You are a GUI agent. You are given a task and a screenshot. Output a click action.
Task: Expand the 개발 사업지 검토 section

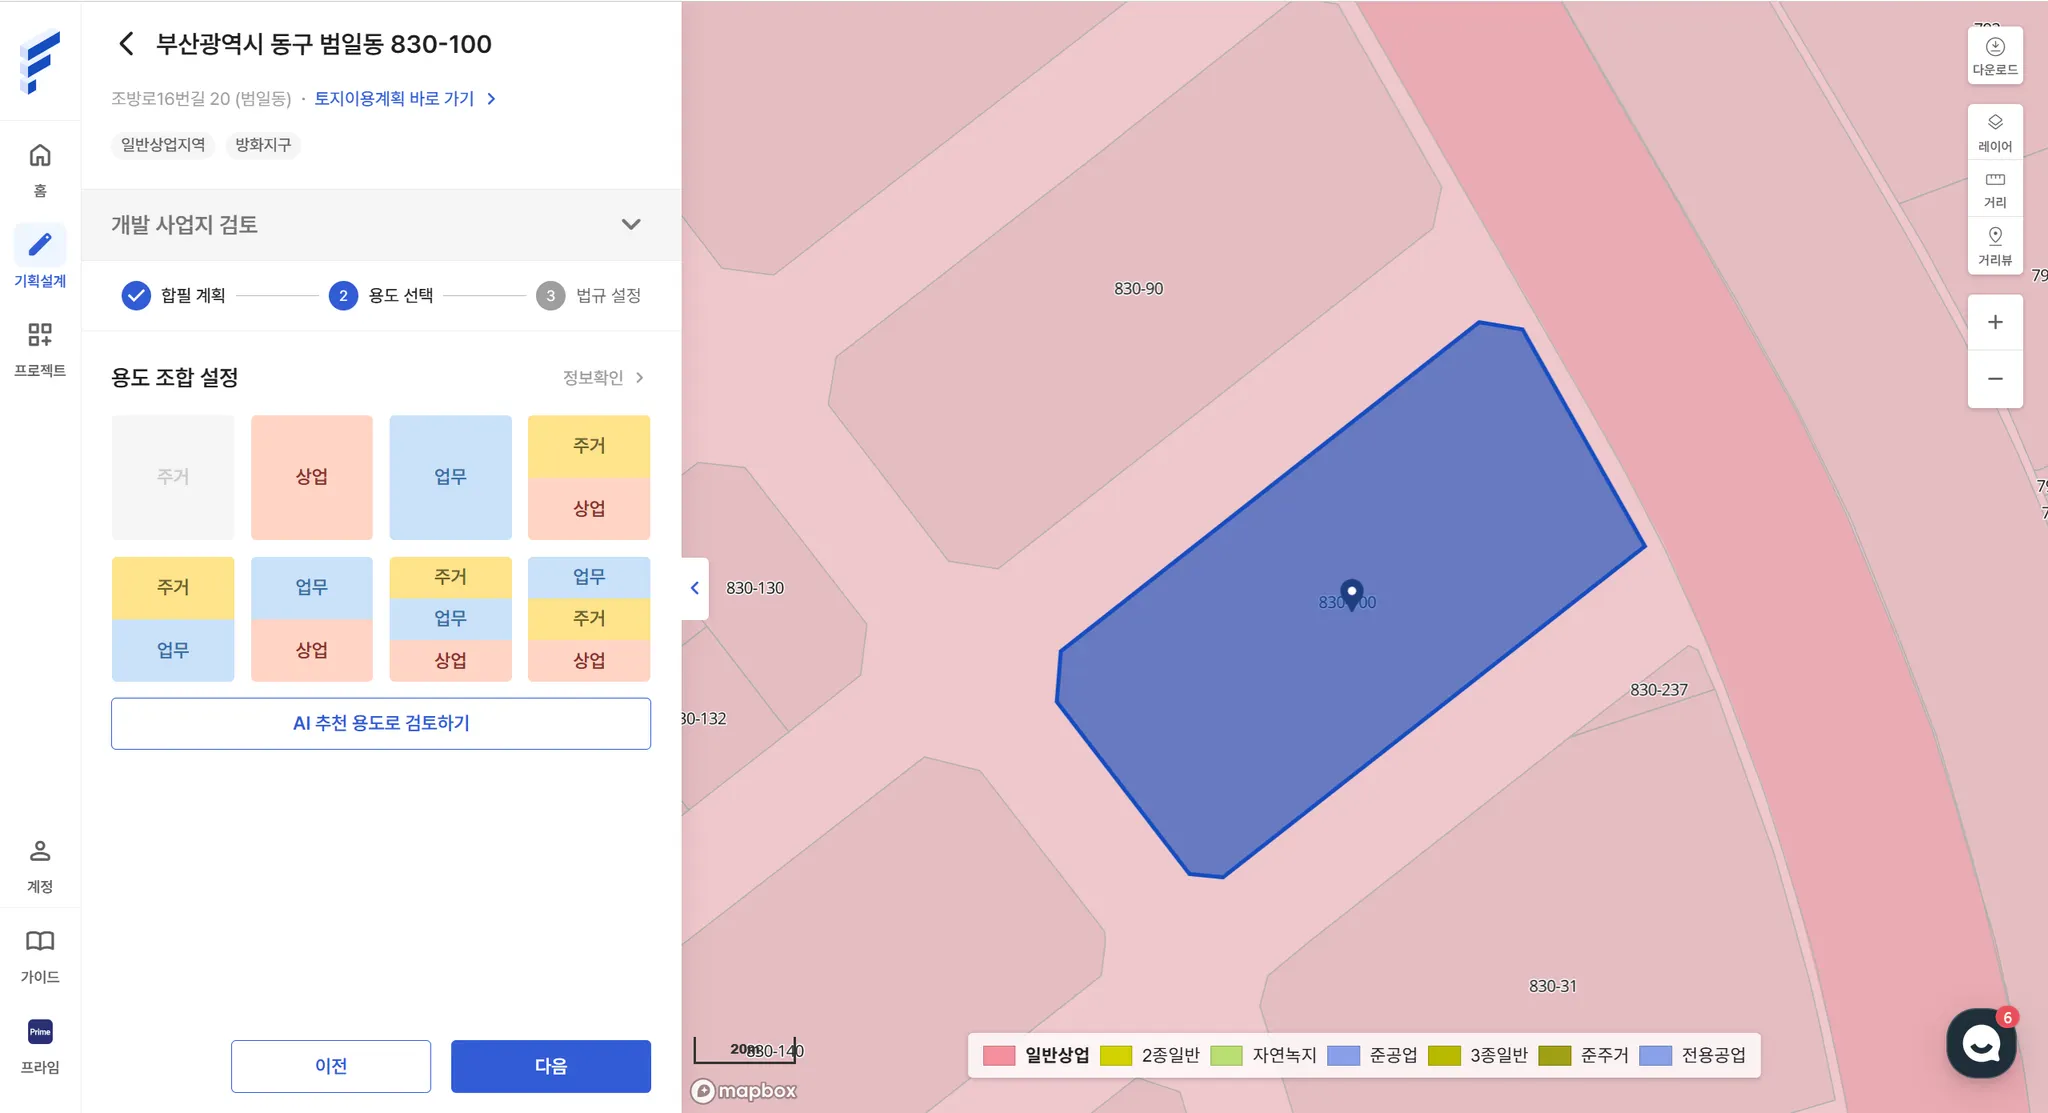630,225
